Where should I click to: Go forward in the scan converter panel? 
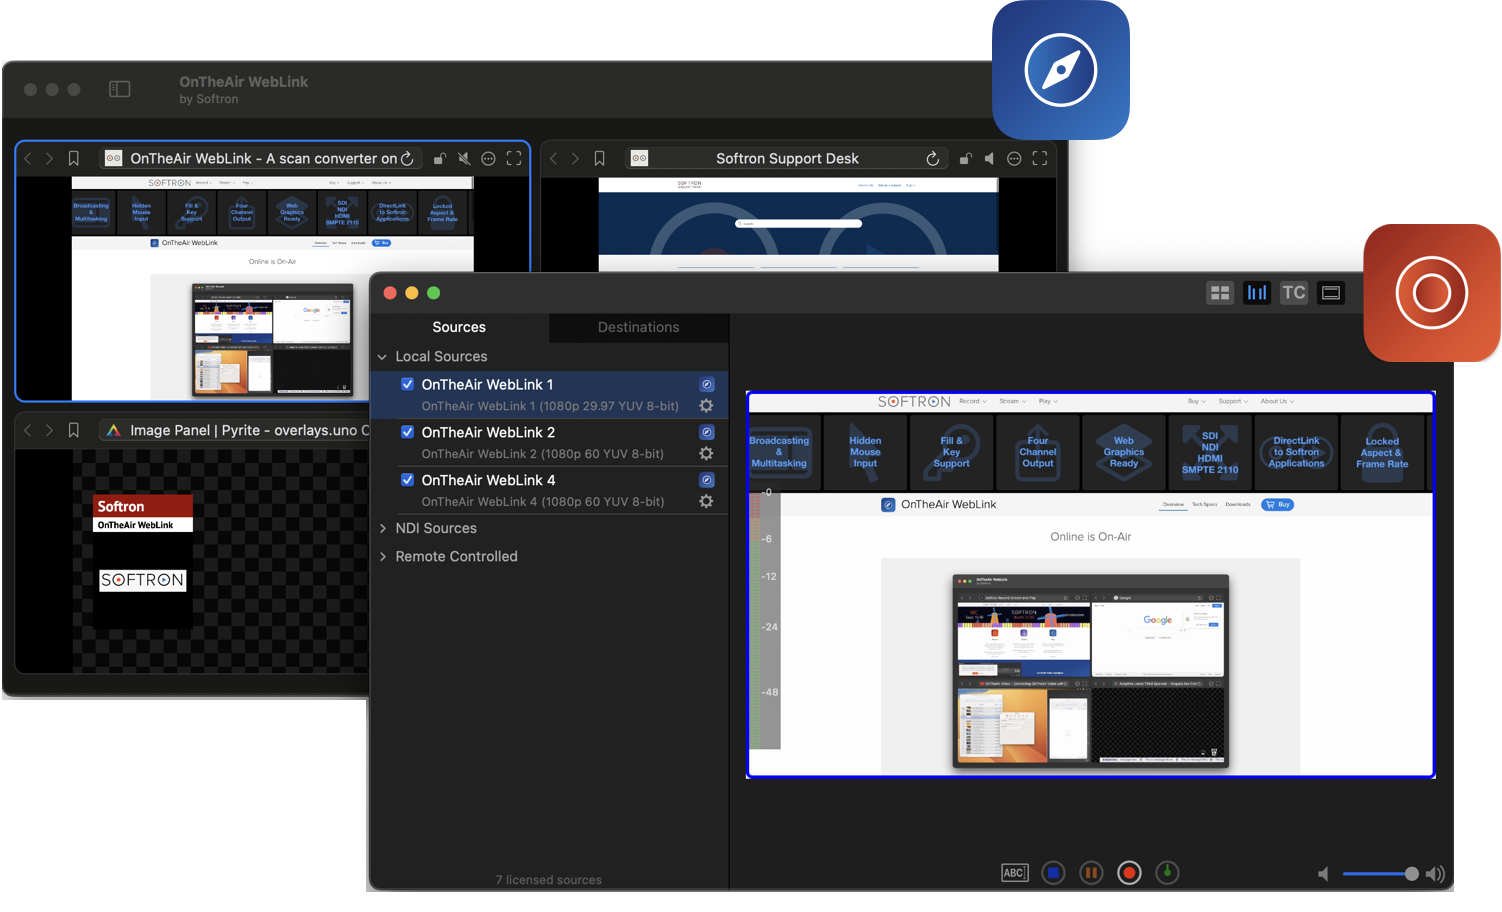[x=49, y=158]
